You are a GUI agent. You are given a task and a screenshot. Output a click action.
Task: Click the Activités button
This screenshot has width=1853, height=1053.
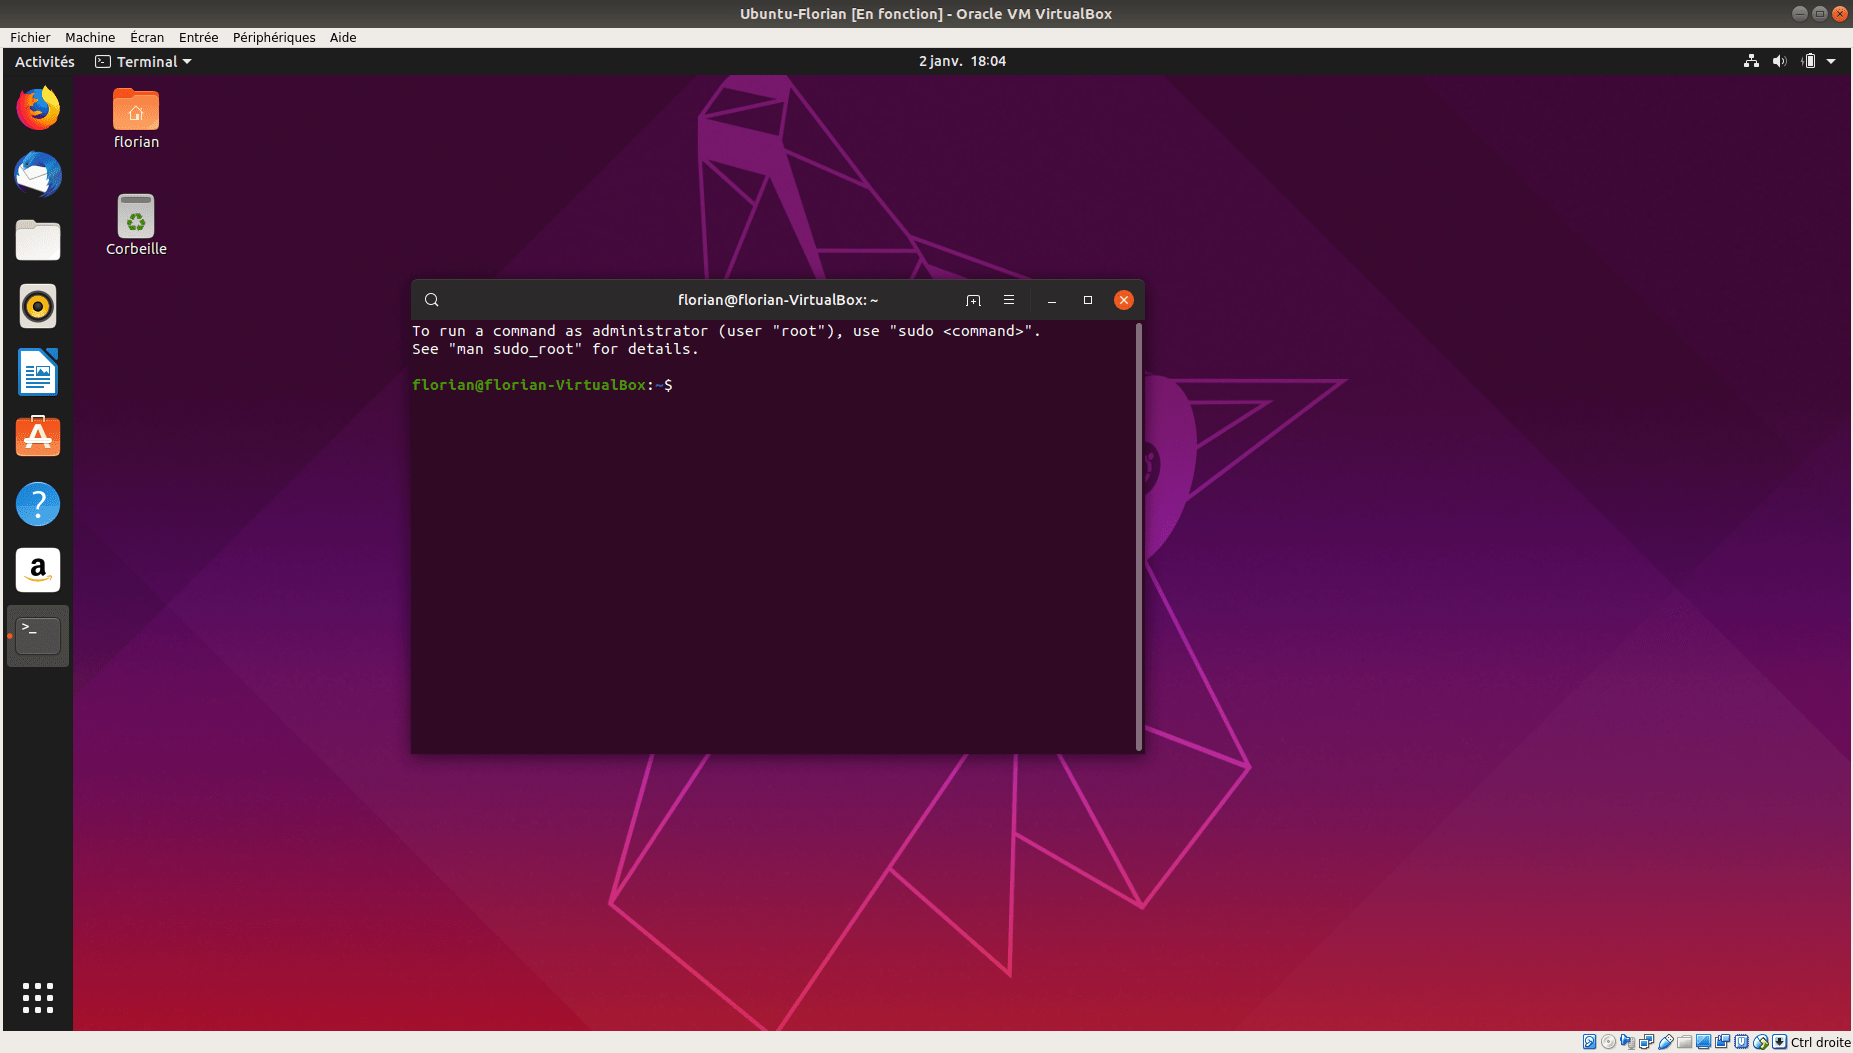45,62
